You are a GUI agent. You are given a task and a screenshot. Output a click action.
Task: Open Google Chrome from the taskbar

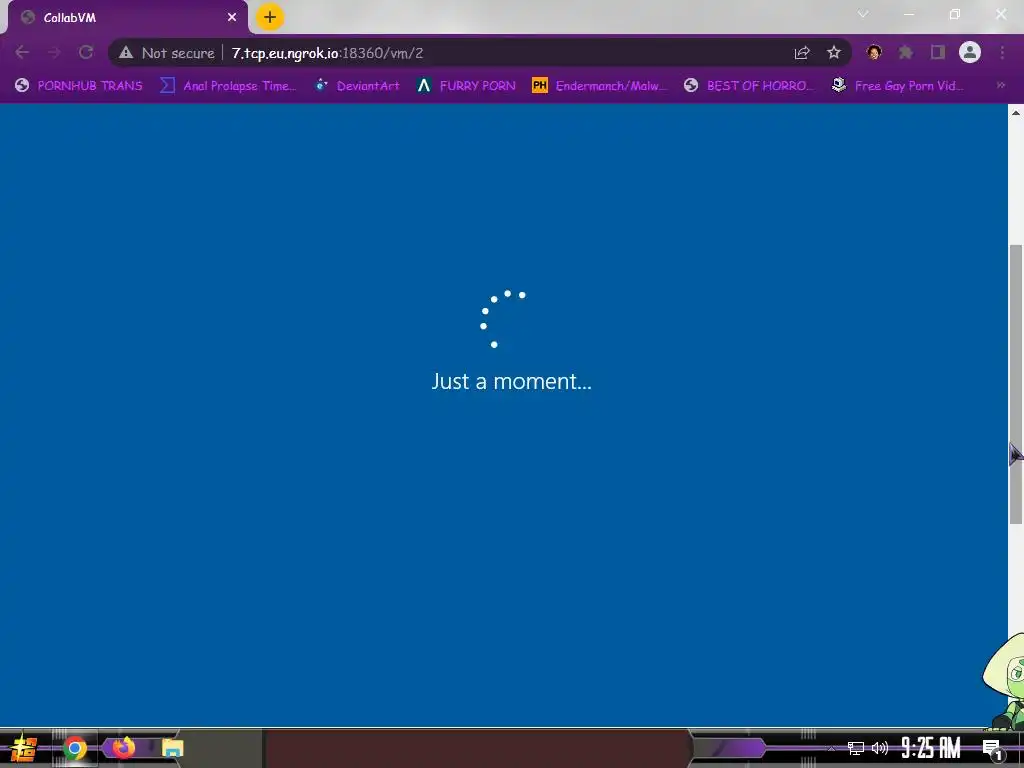75,748
